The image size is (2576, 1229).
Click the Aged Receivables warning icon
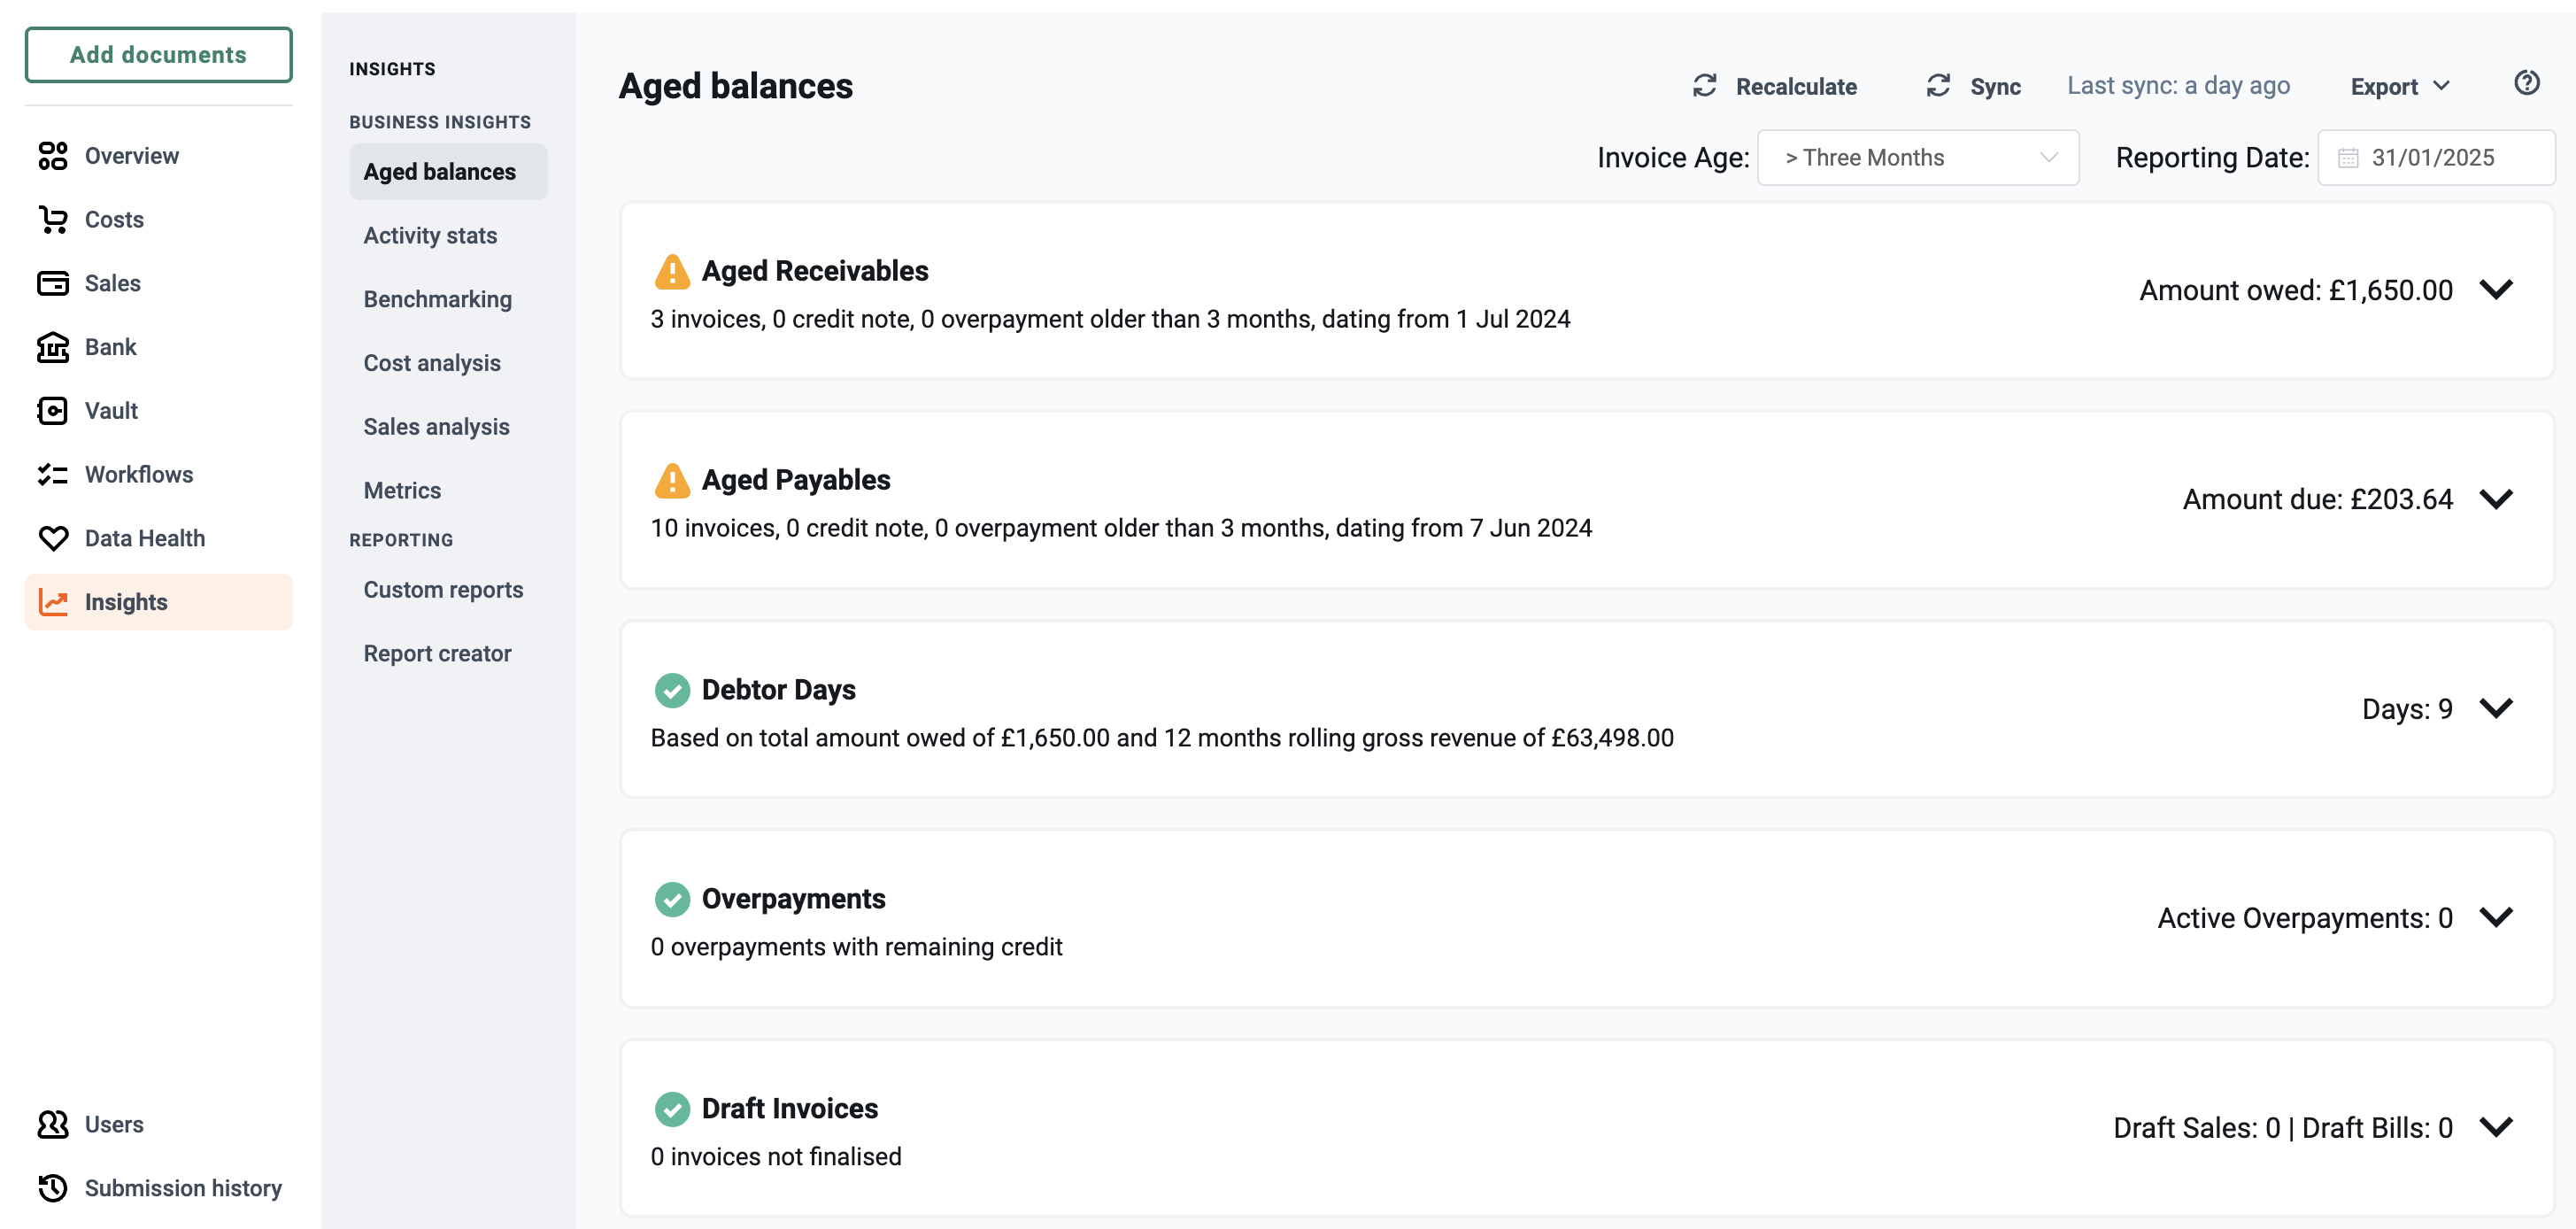[672, 271]
